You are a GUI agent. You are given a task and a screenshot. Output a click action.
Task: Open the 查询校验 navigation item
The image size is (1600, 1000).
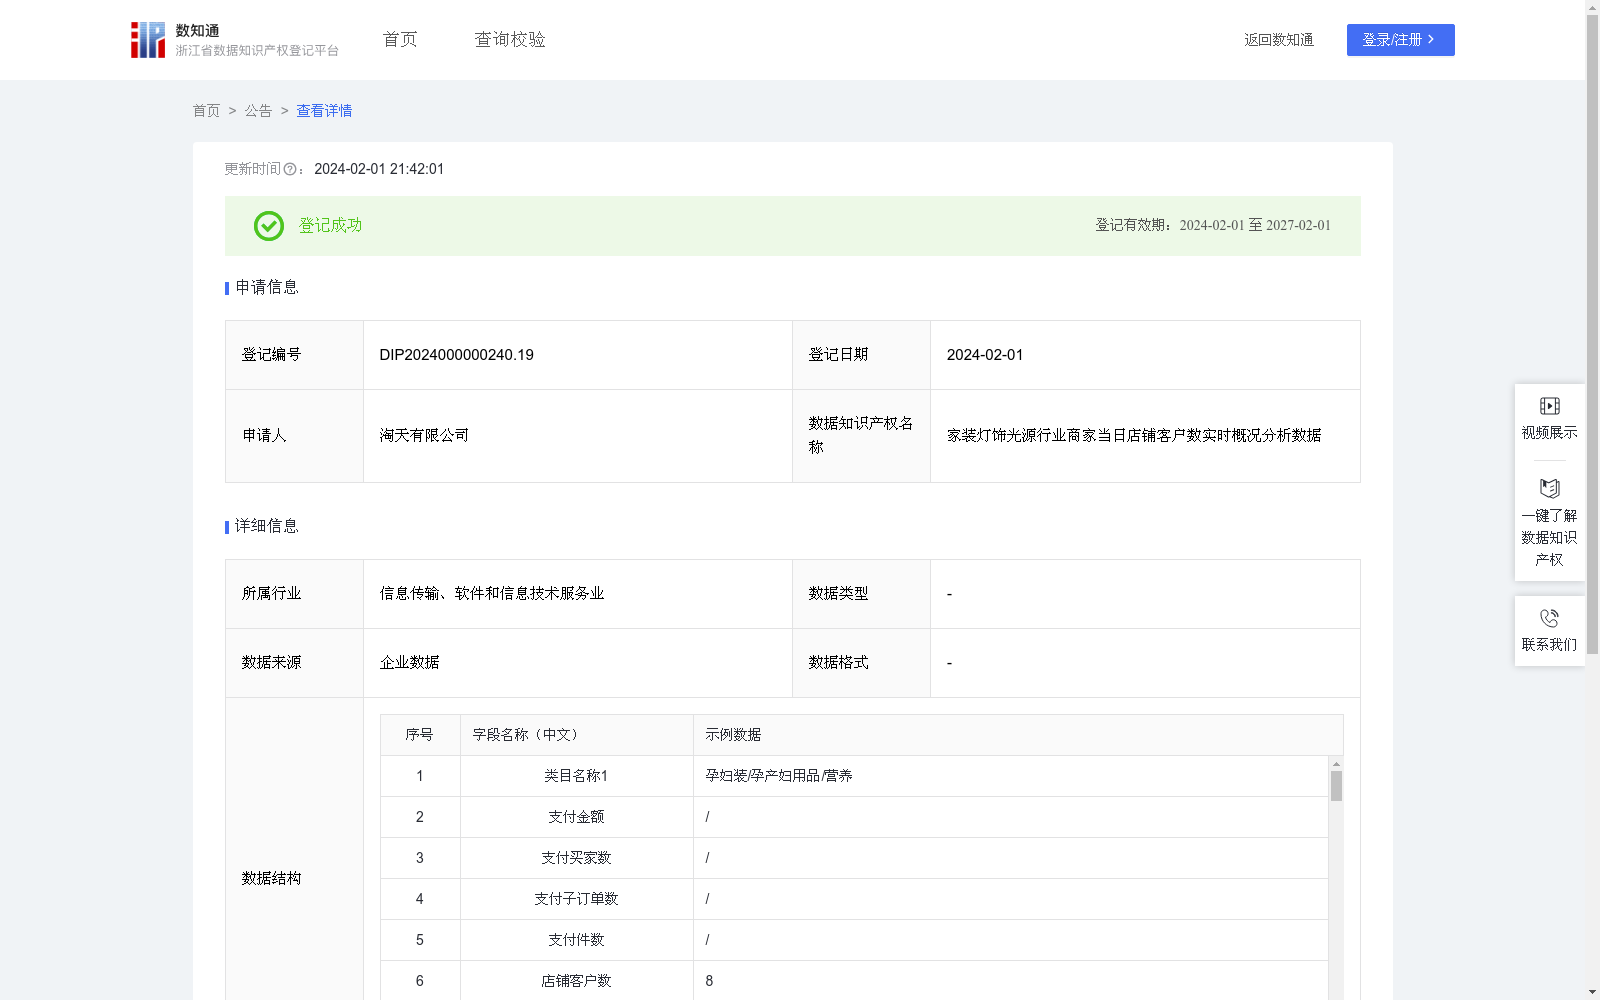point(509,40)
